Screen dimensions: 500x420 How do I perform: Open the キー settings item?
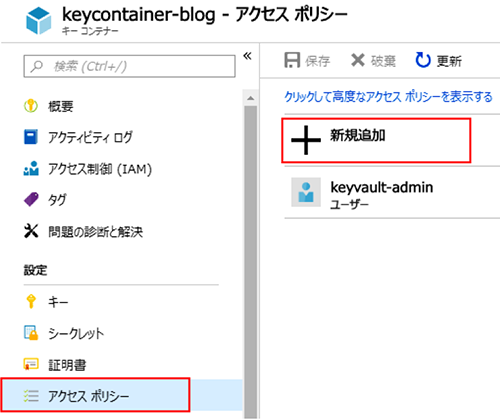(58, 302)
